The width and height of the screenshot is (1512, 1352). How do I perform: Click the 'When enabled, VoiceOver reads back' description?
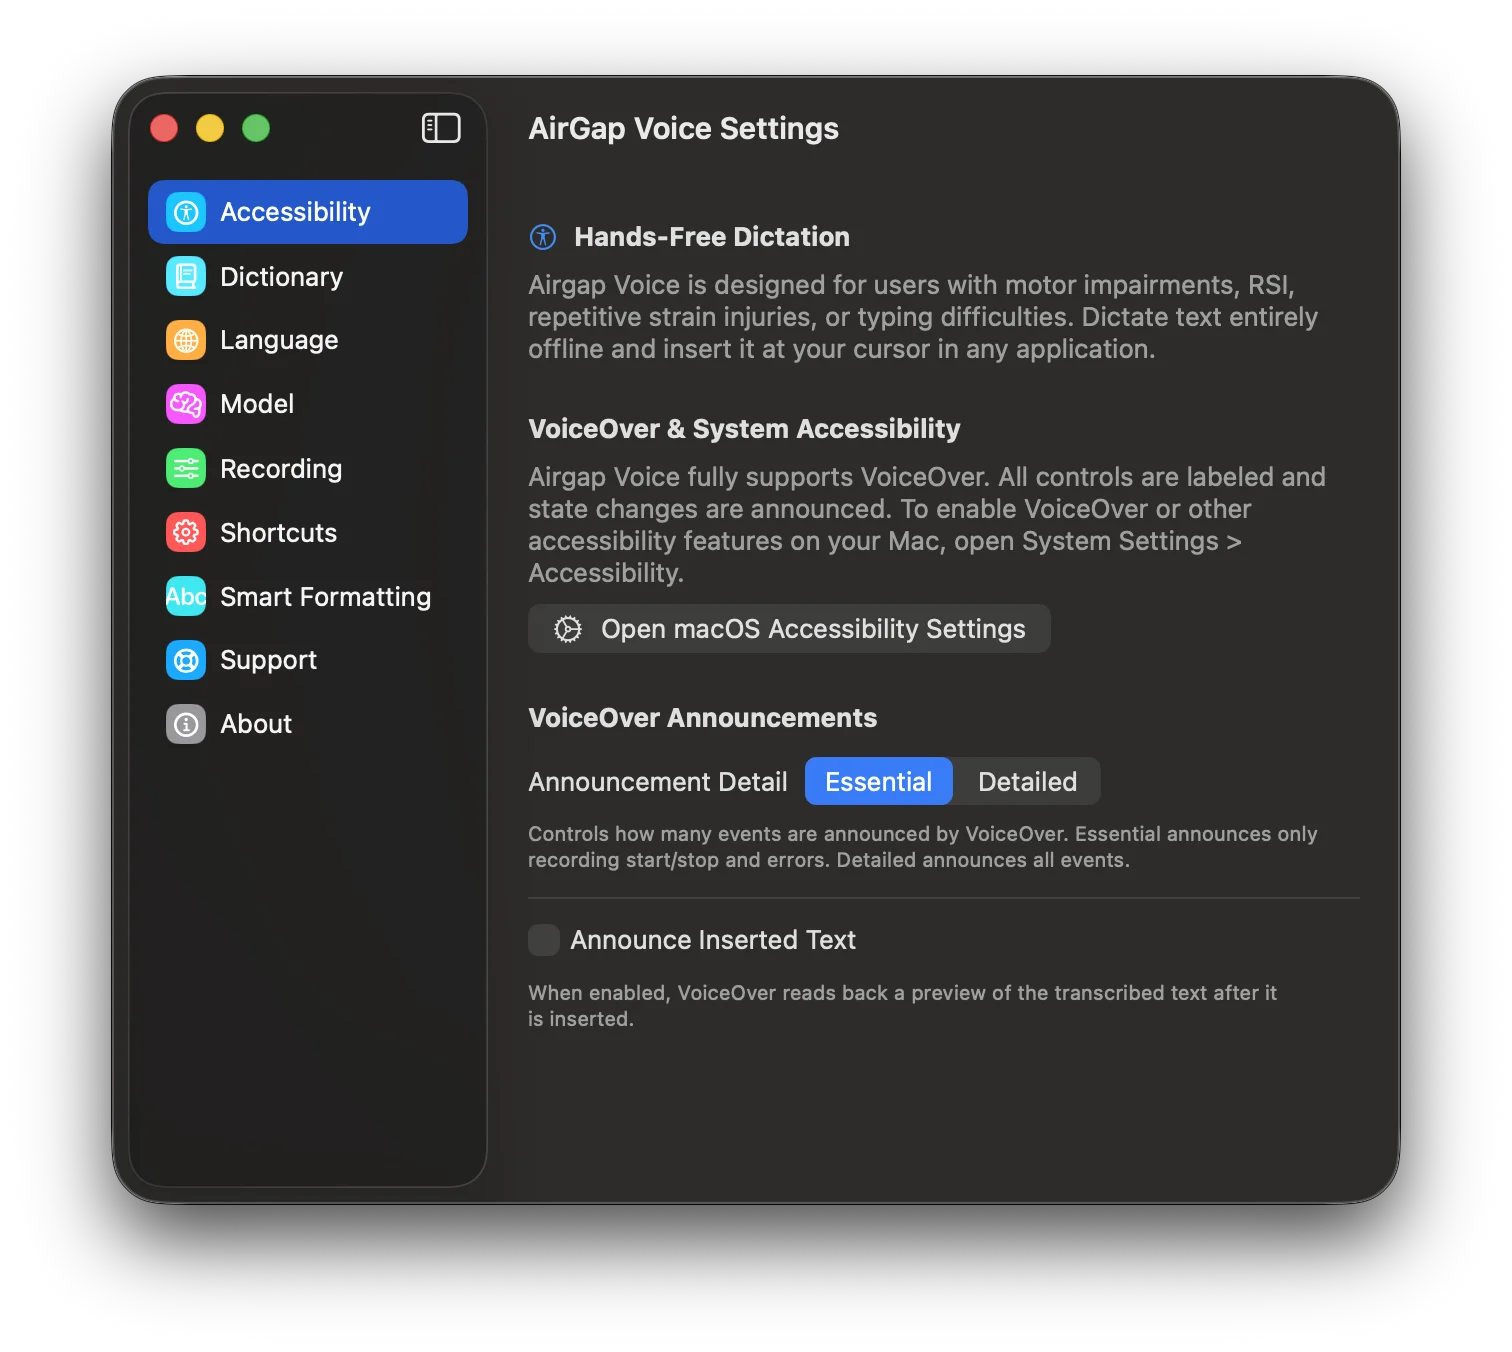[x=903, y=1006]
